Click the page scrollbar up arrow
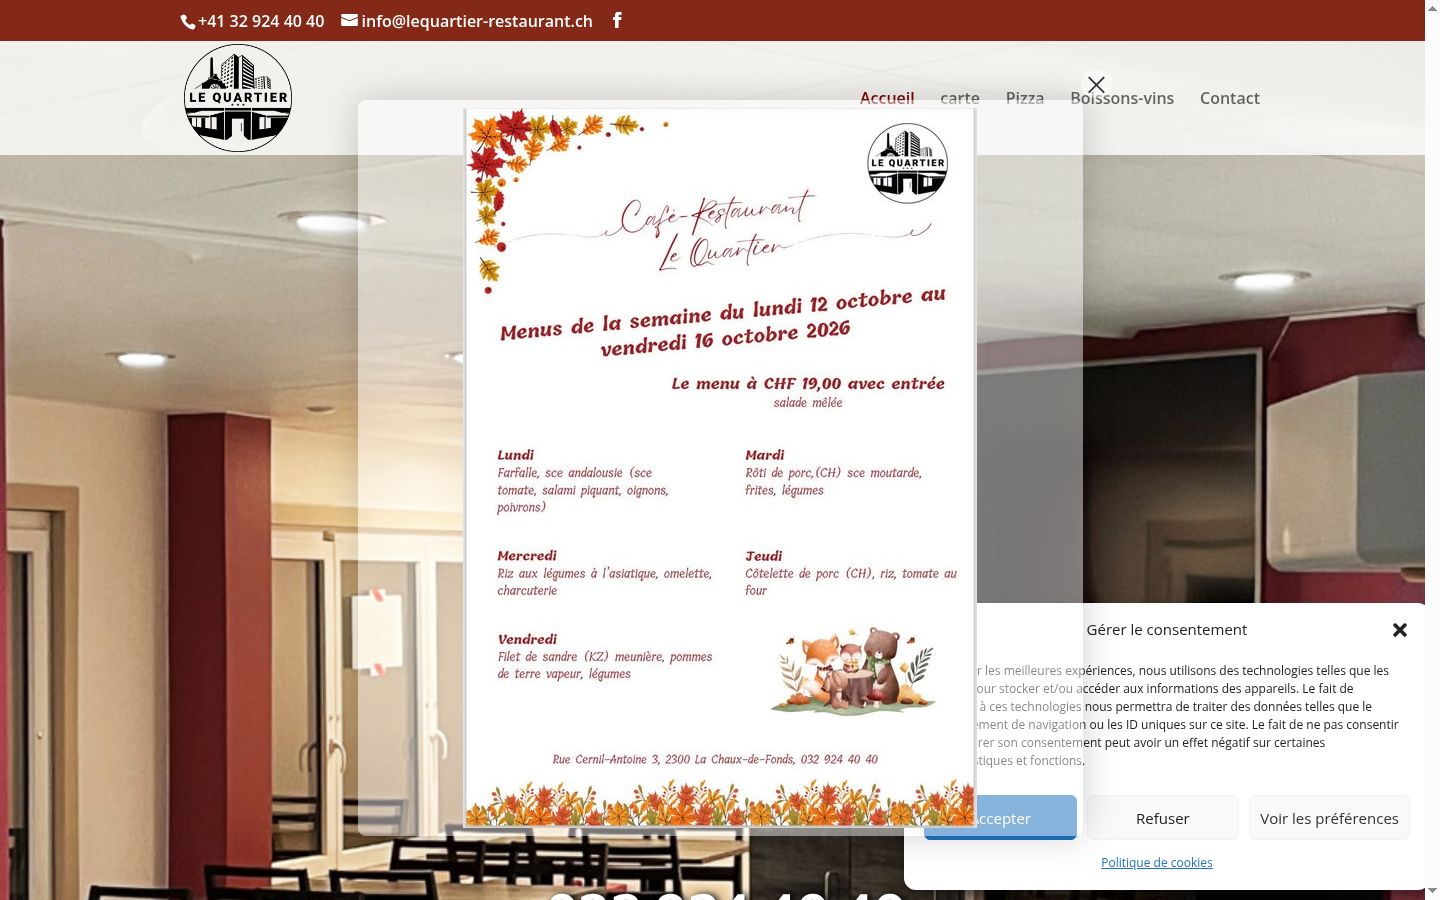 1432,8
